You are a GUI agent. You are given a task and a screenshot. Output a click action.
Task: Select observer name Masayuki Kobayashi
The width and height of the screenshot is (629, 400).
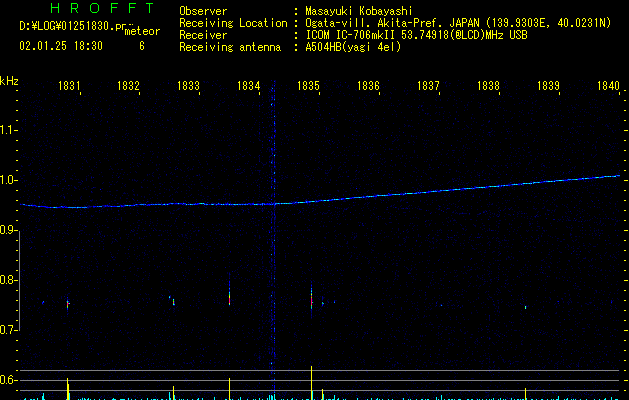tap(359, 11)
